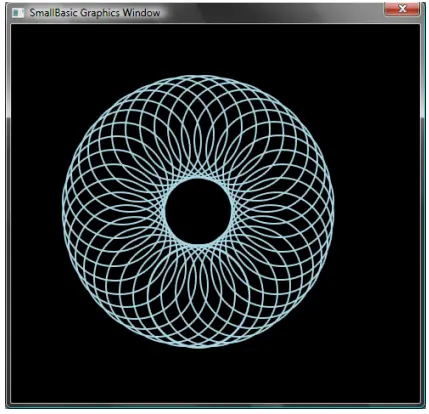Click the rightmost edge of the circle pattern
429x414 pixels.
[x=333, y=212]
